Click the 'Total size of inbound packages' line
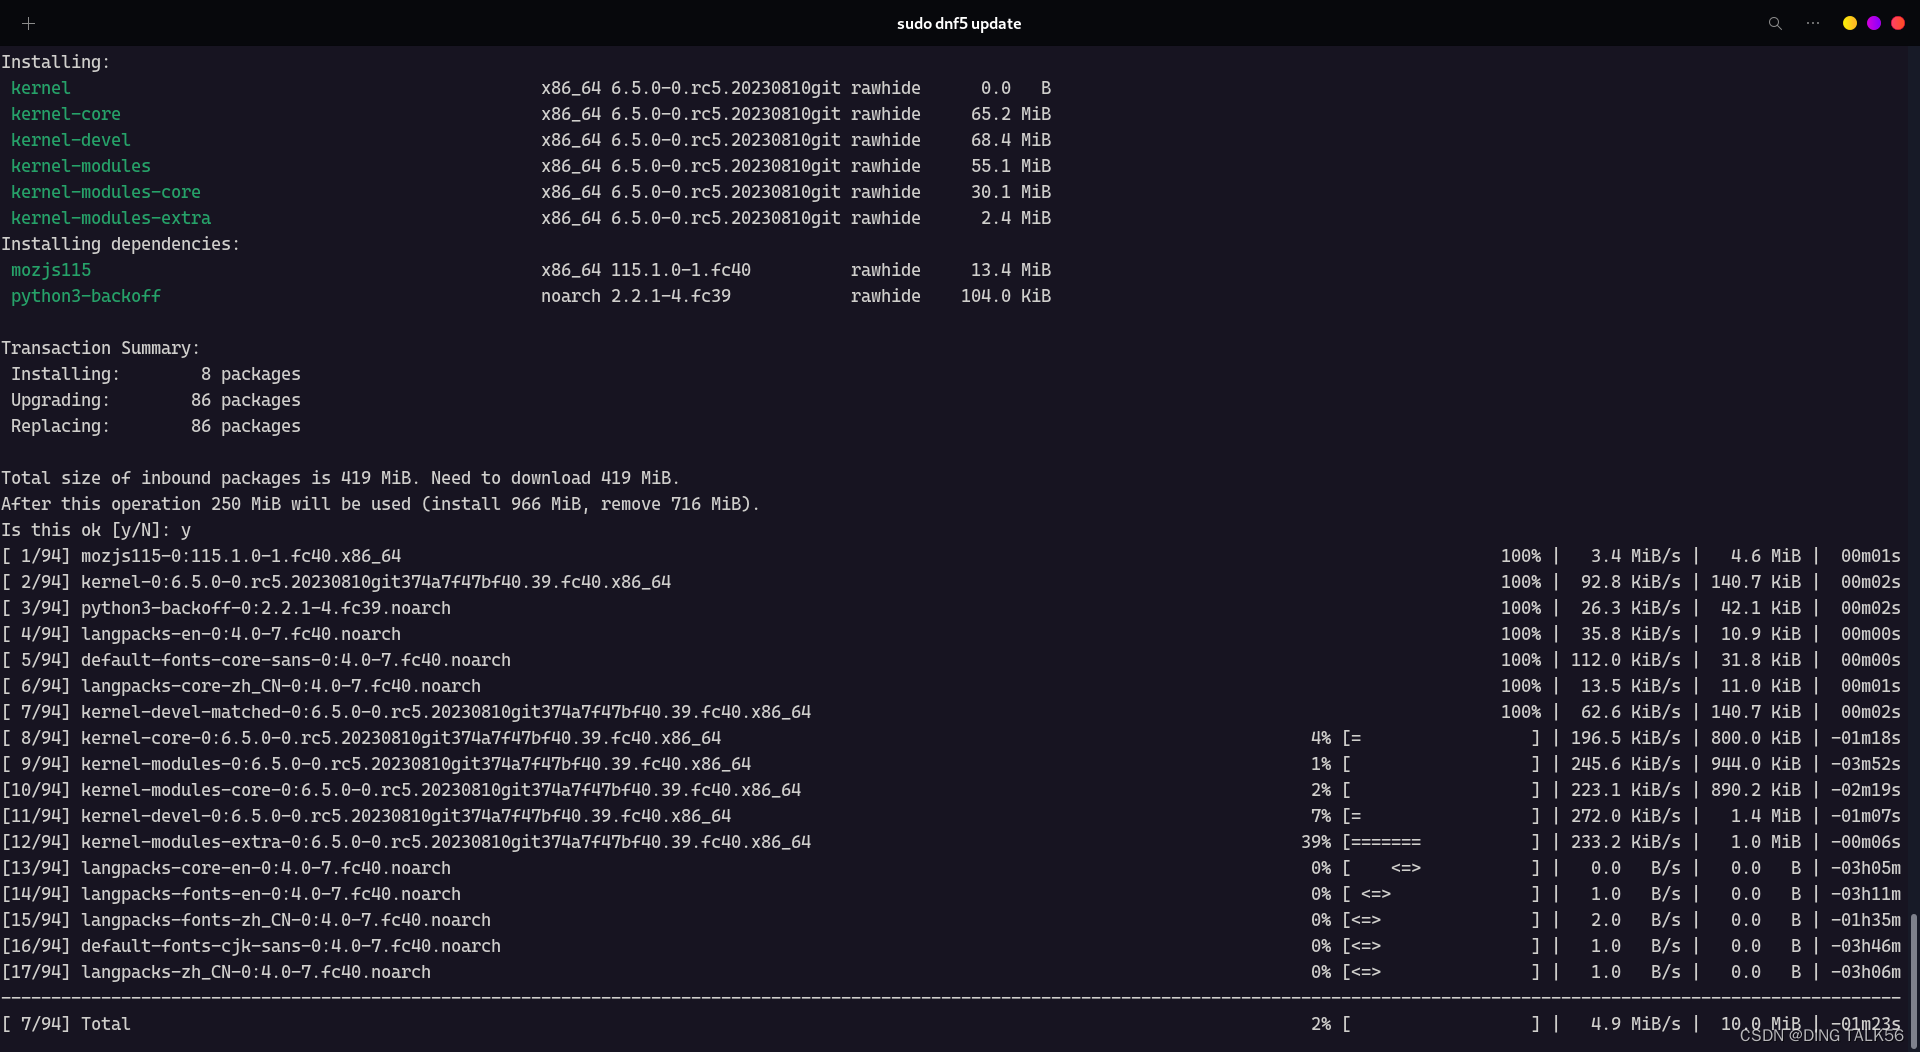 click(x=340, y=478)
